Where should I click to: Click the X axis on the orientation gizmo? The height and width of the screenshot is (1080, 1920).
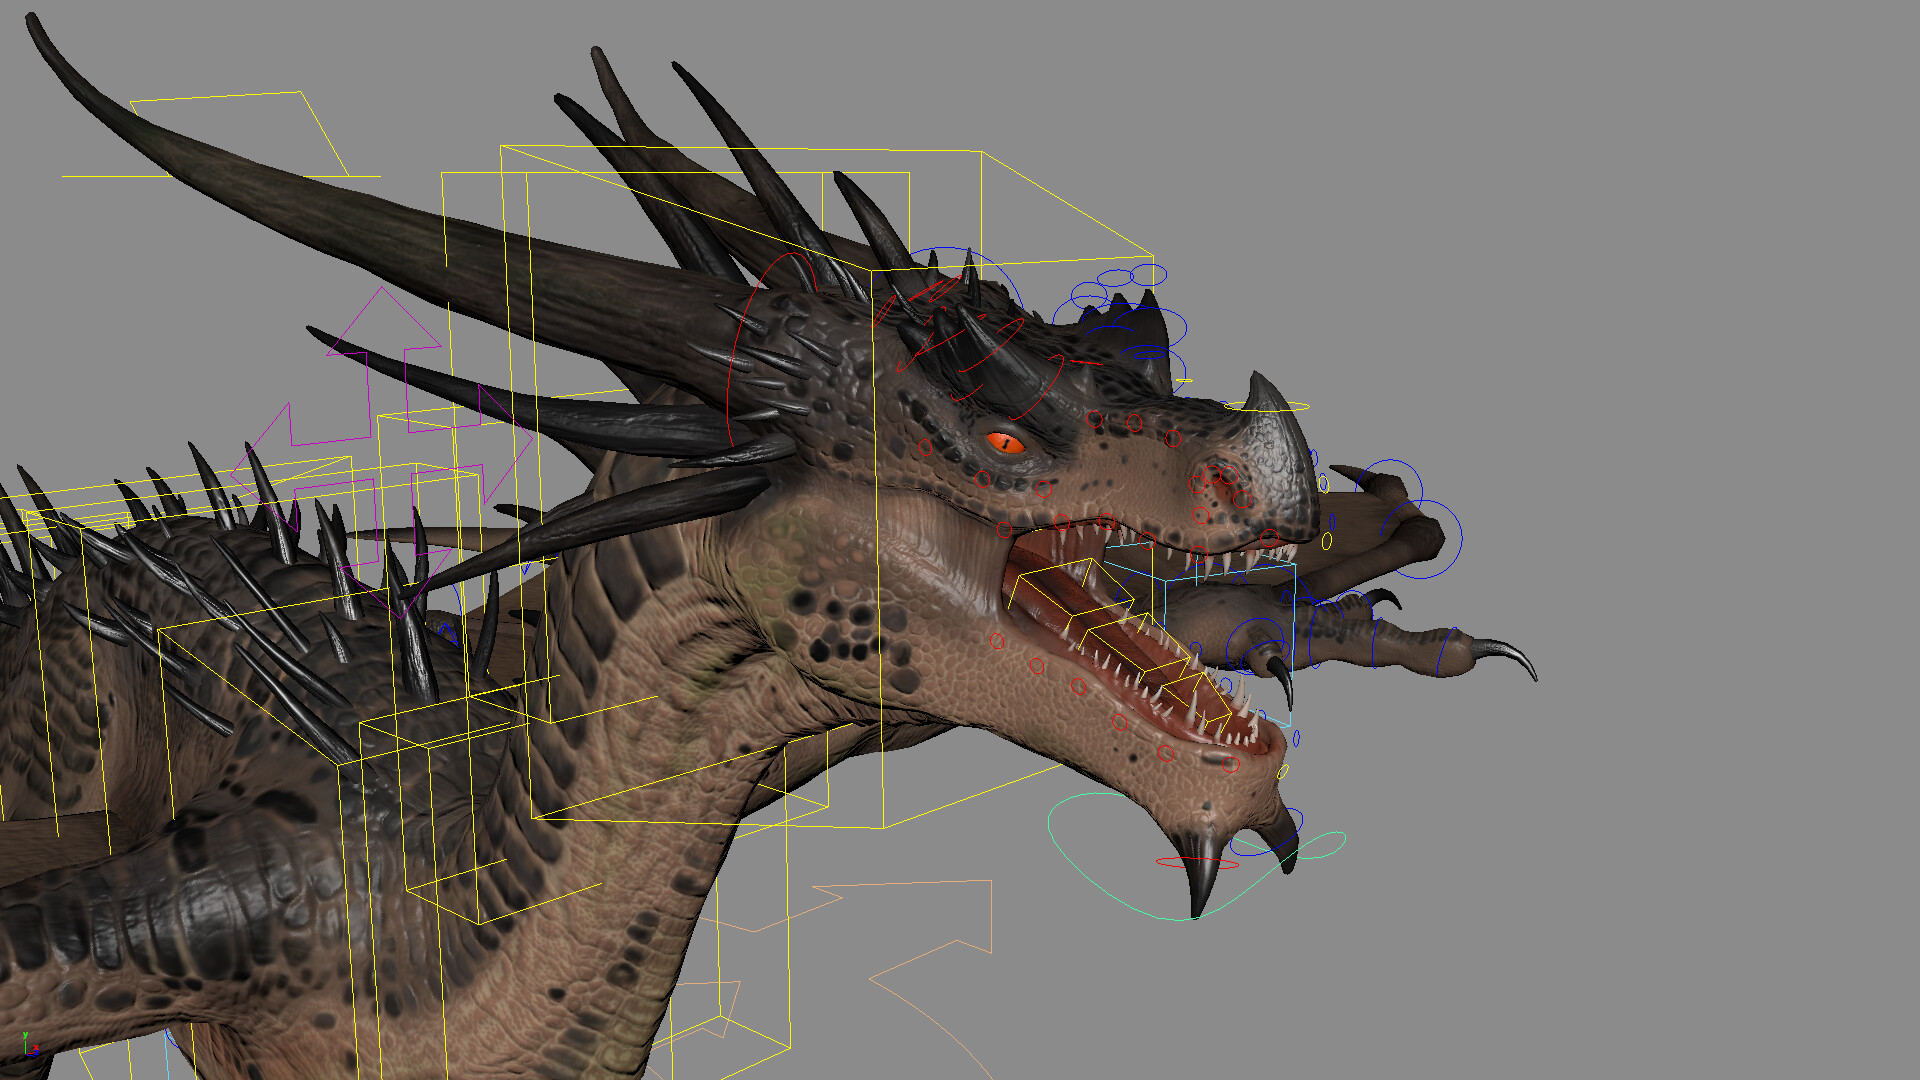tap(36, 1046)
